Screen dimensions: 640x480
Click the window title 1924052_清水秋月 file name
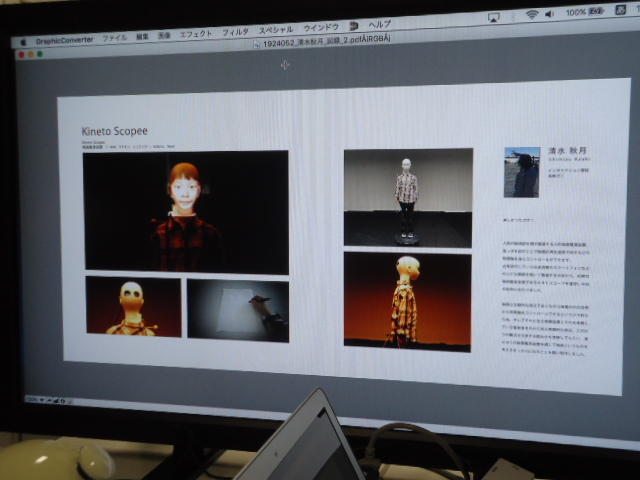327,41
